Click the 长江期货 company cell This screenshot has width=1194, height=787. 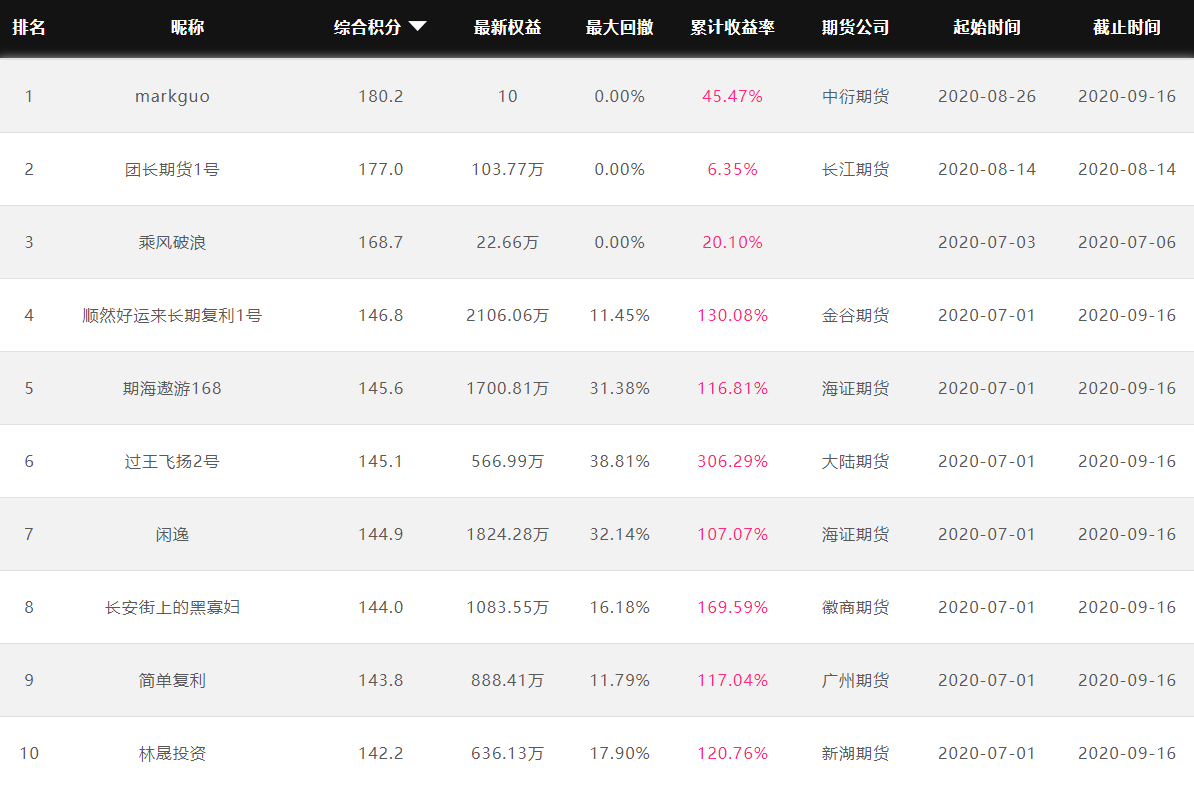coord(855,170)
